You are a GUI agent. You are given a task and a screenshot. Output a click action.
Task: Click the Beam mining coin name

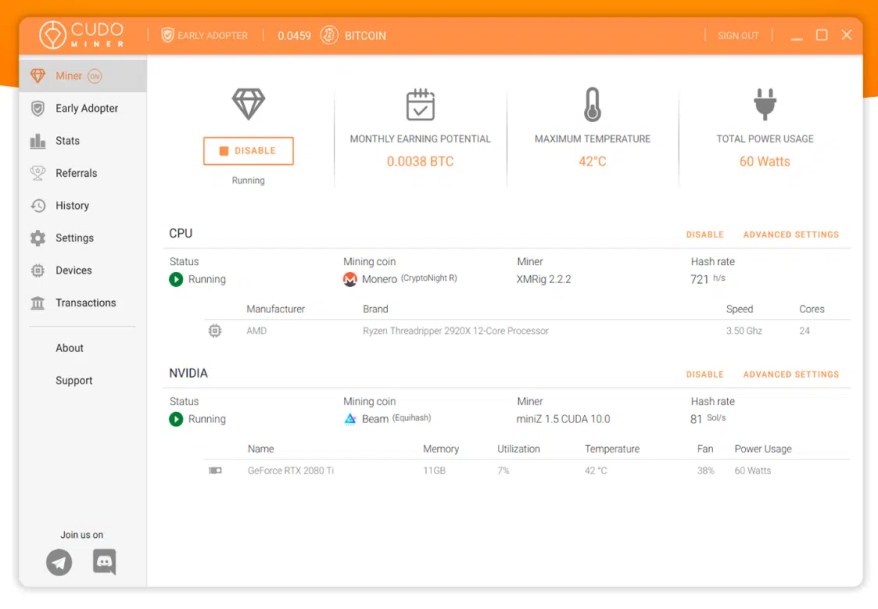[x=375, y=419]
